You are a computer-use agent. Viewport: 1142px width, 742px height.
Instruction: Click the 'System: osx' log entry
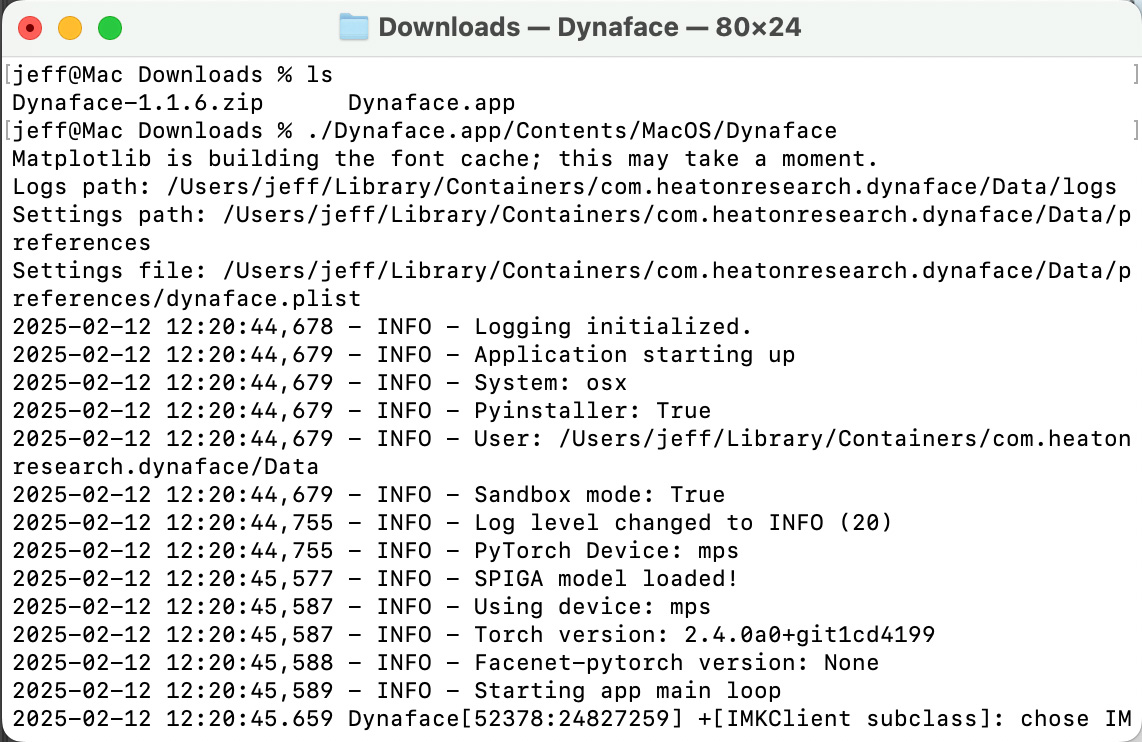point(550,382)
